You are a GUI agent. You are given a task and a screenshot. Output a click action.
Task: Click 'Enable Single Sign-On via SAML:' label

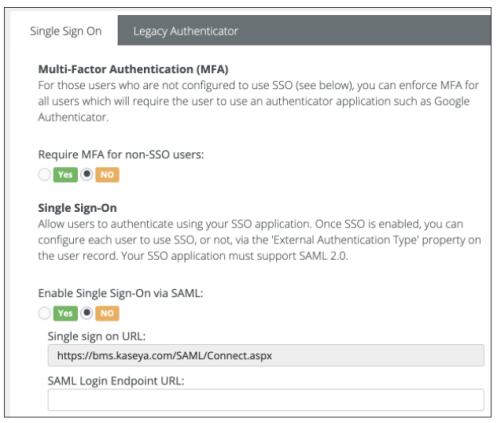(120, 293)
